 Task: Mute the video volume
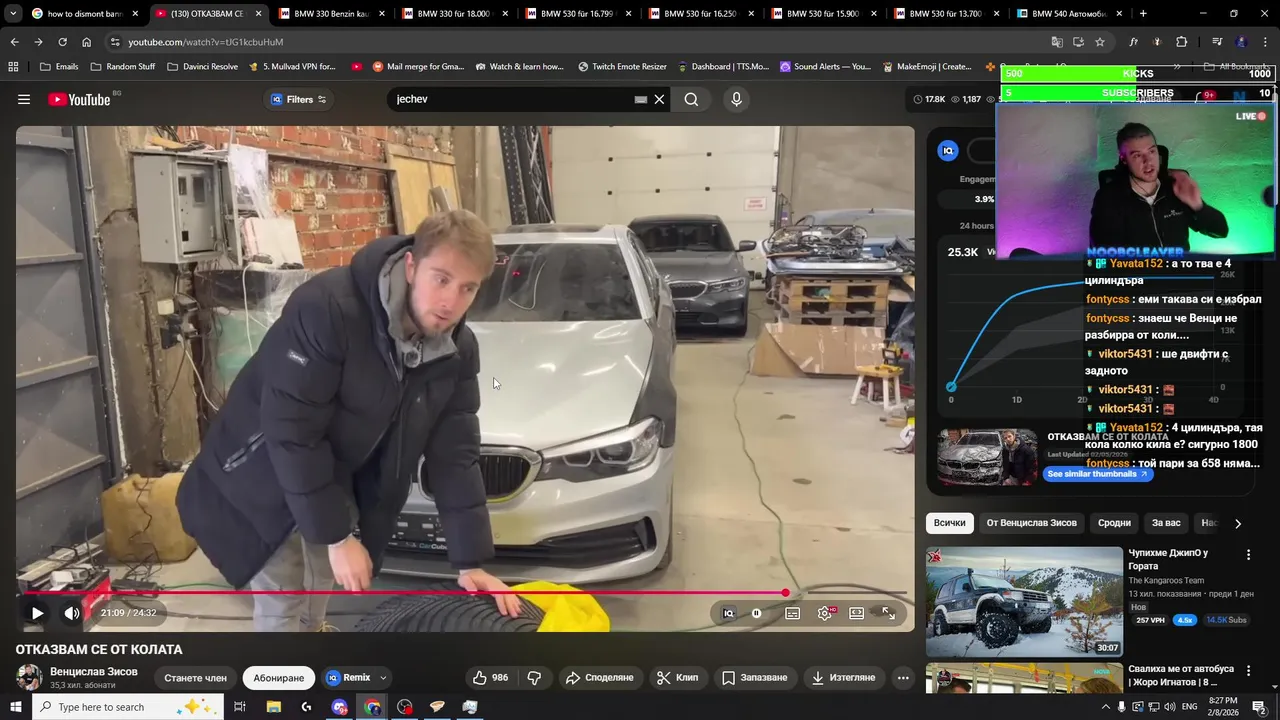coord(72,613)
